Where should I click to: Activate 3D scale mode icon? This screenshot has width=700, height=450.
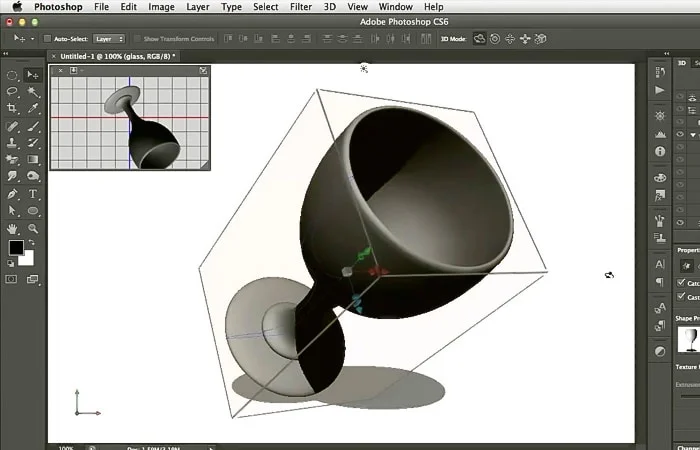[x=540, y=39]
